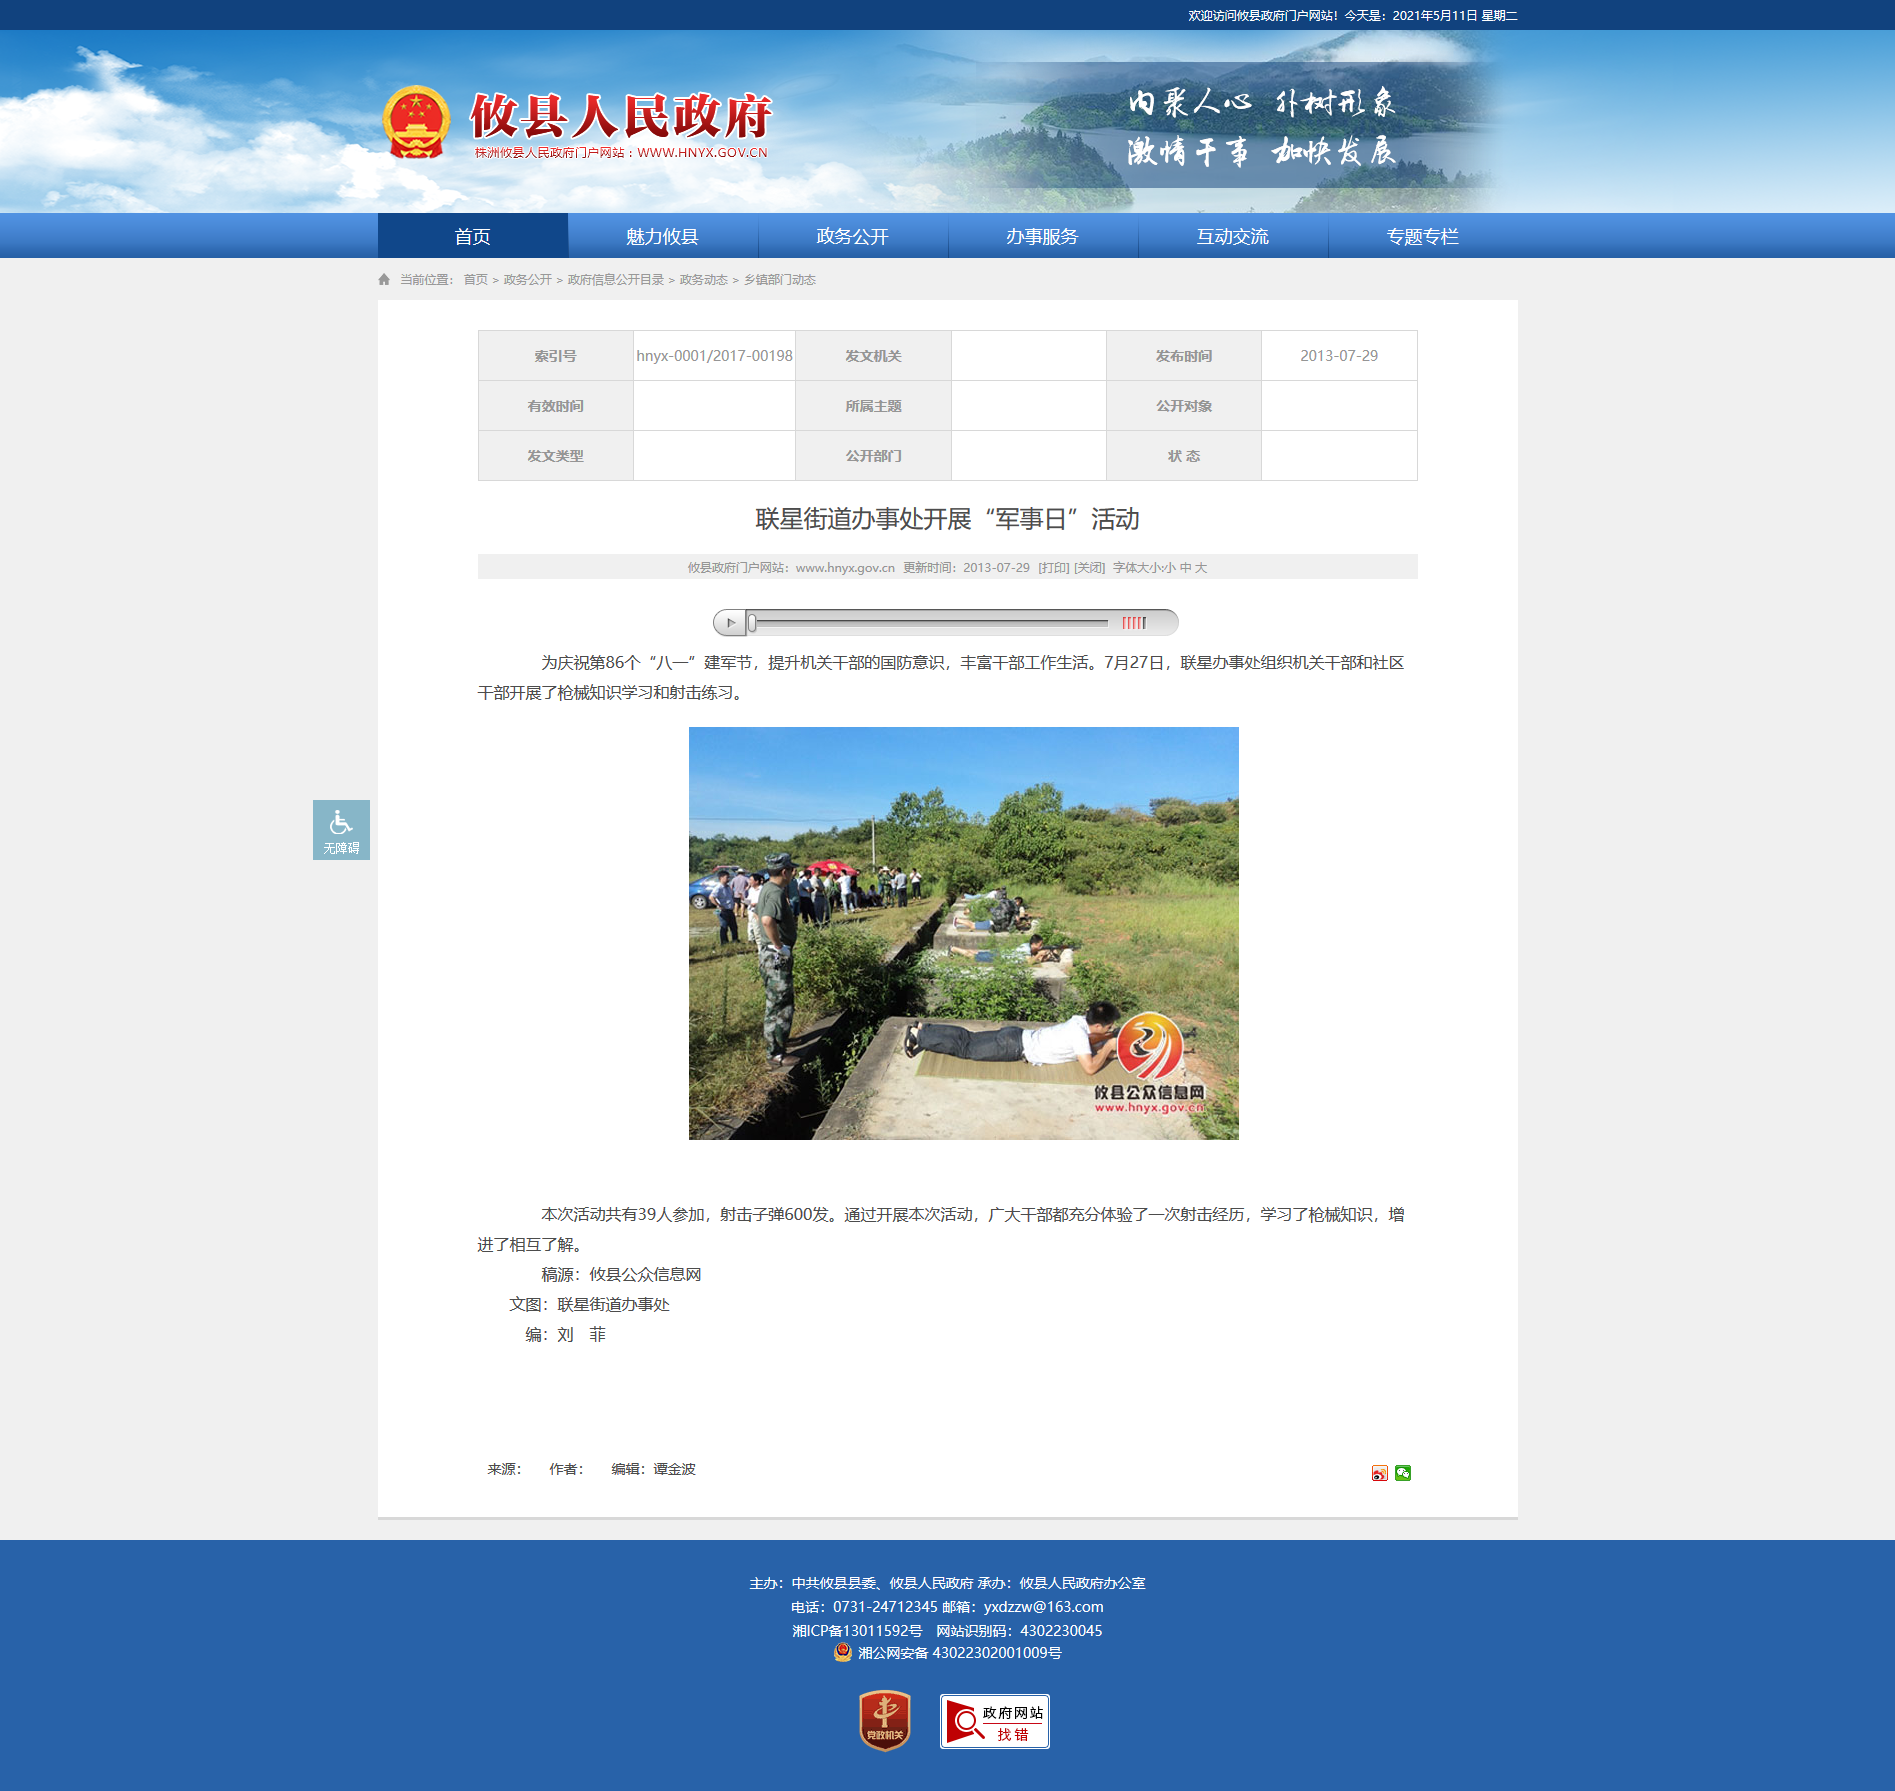Set font size to 大

1201,568
